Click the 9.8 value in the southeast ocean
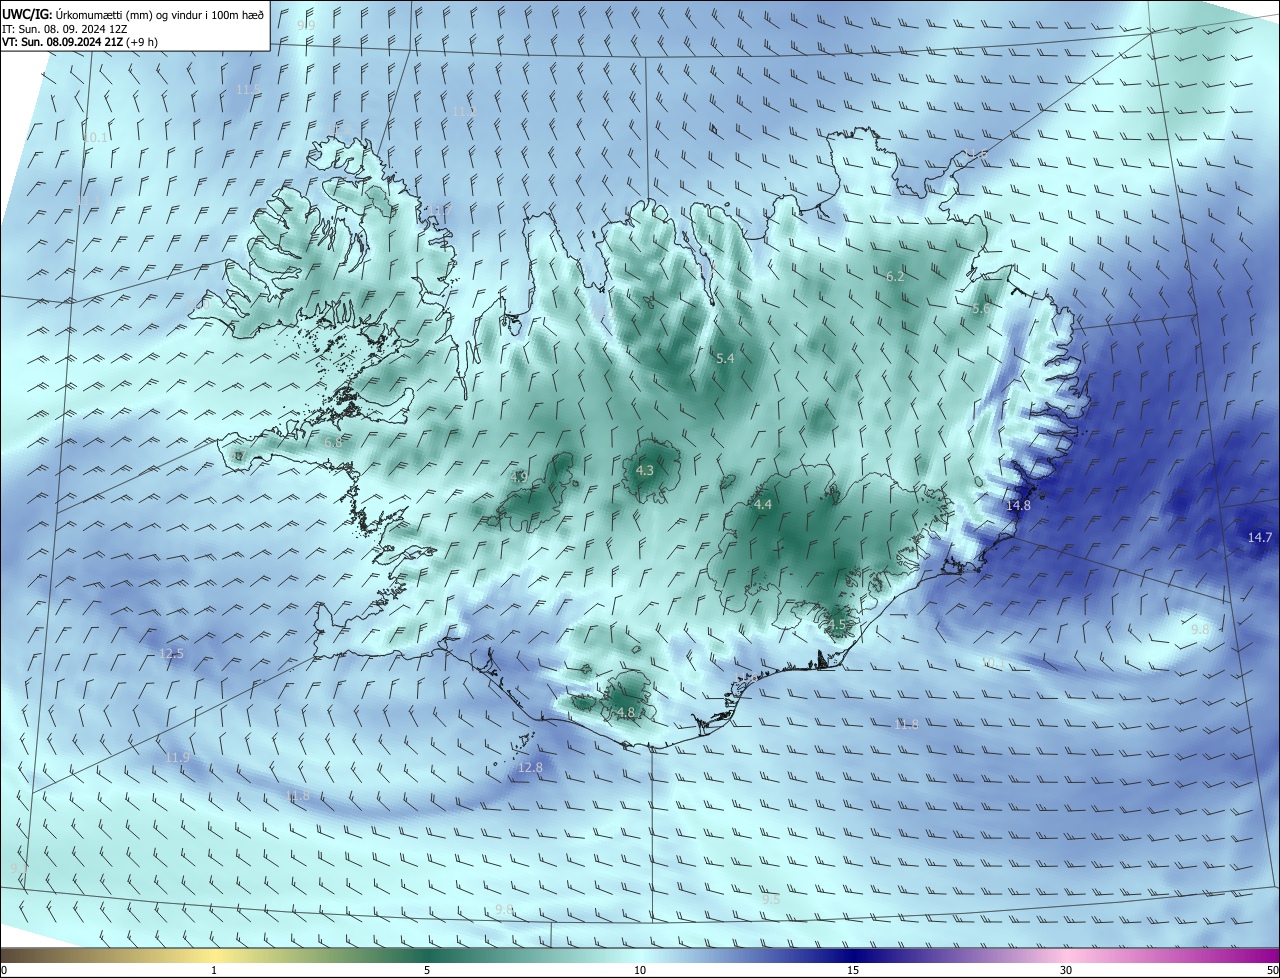1280x978 pixels. coord(1200,630)
